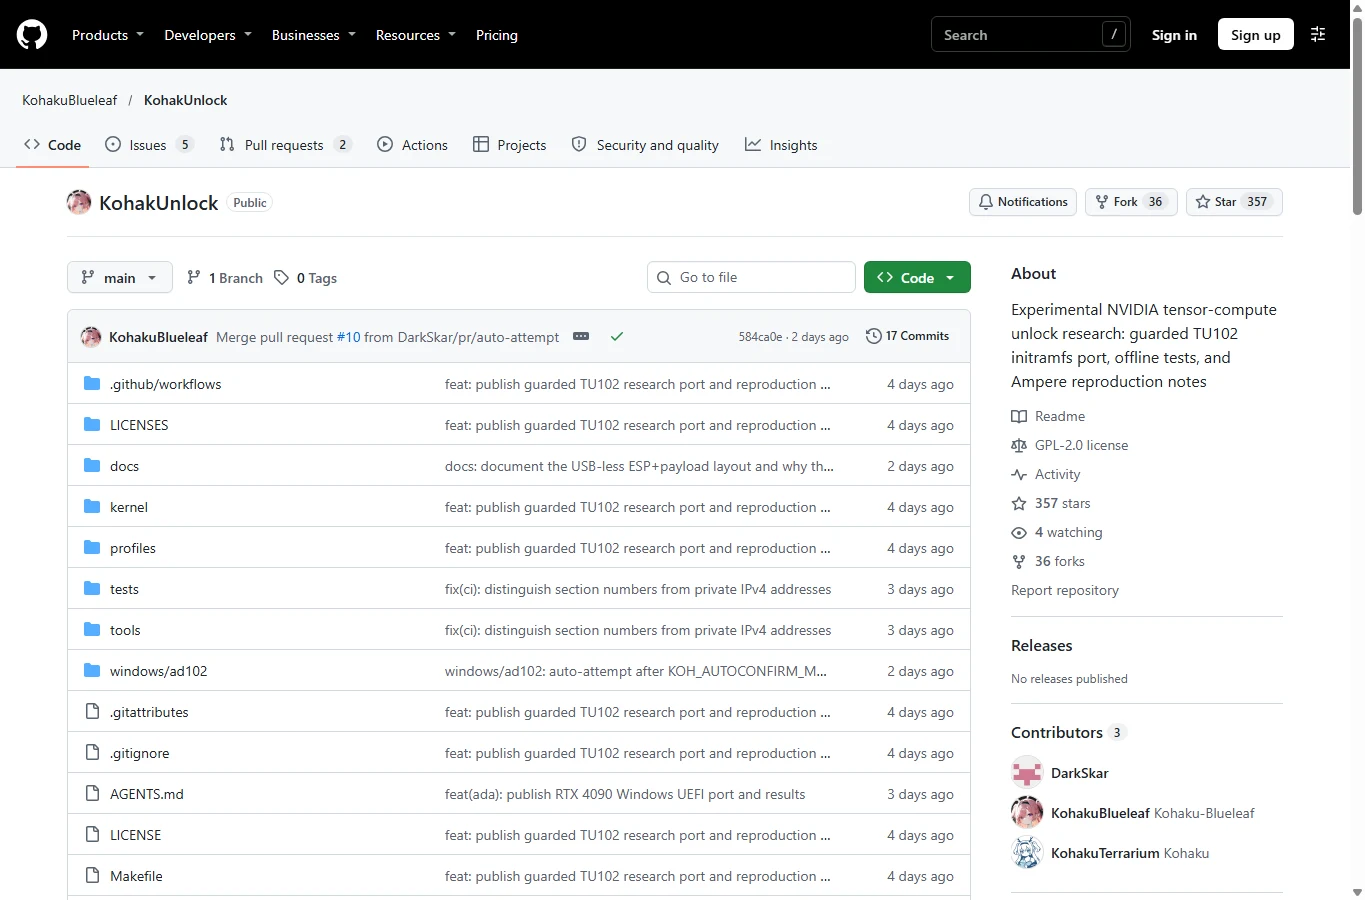Star the KohakUnlock repository

click(1234, 202)
